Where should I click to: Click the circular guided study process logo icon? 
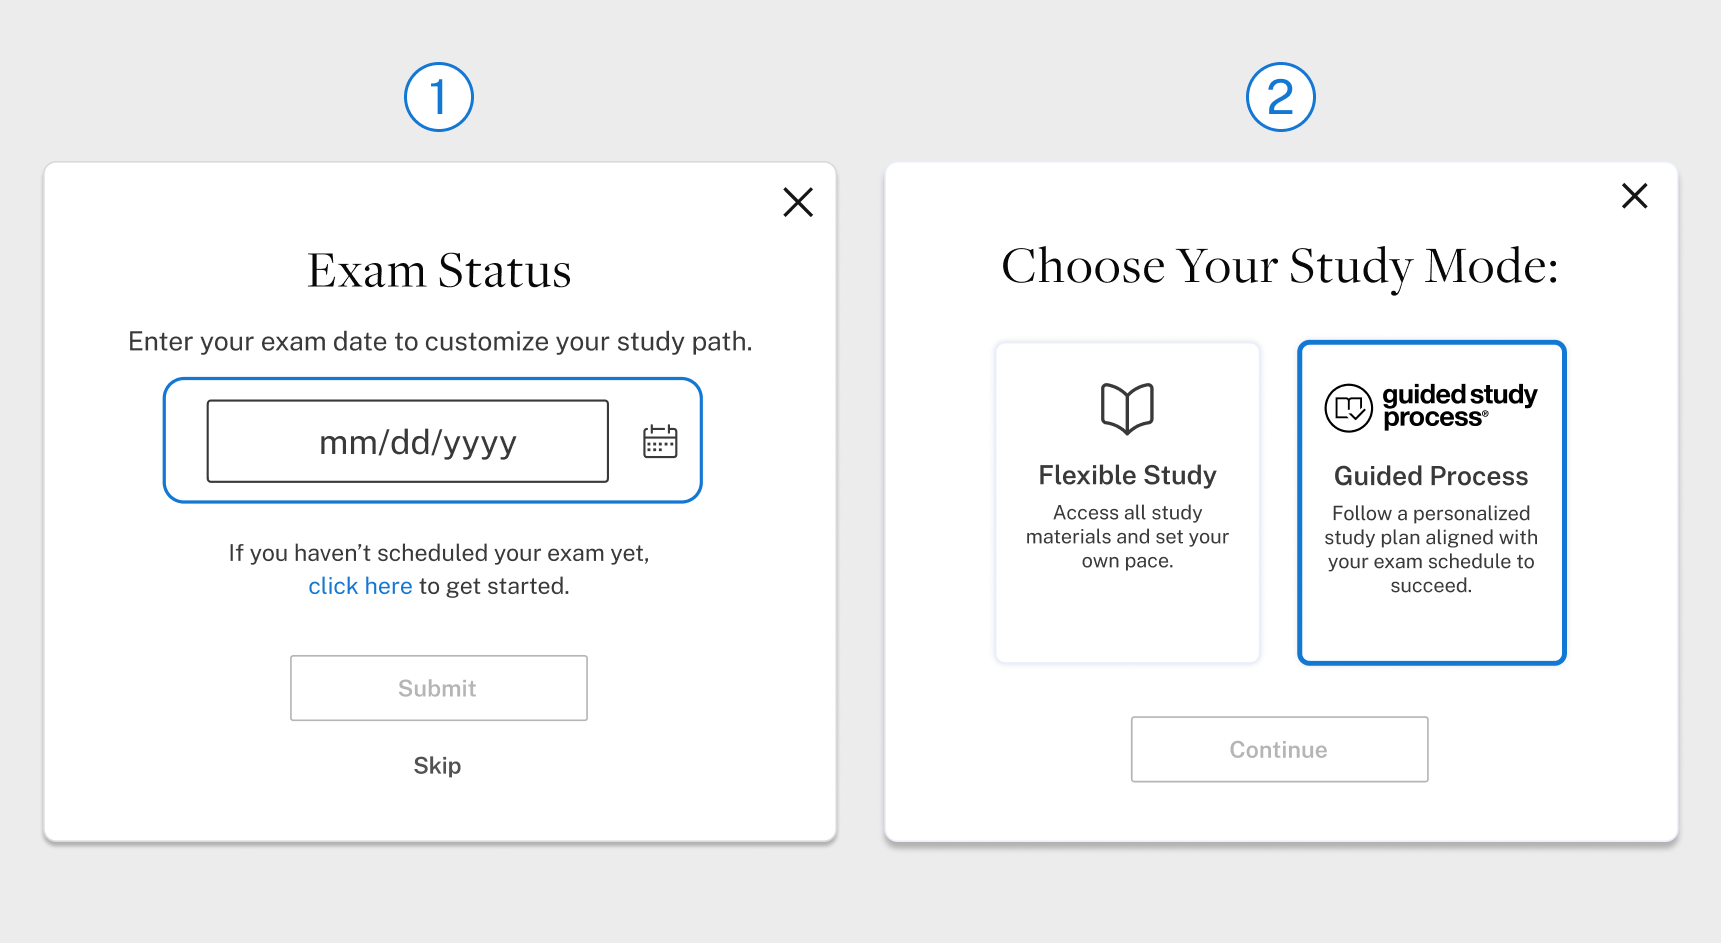click(x=1348, y=408)
